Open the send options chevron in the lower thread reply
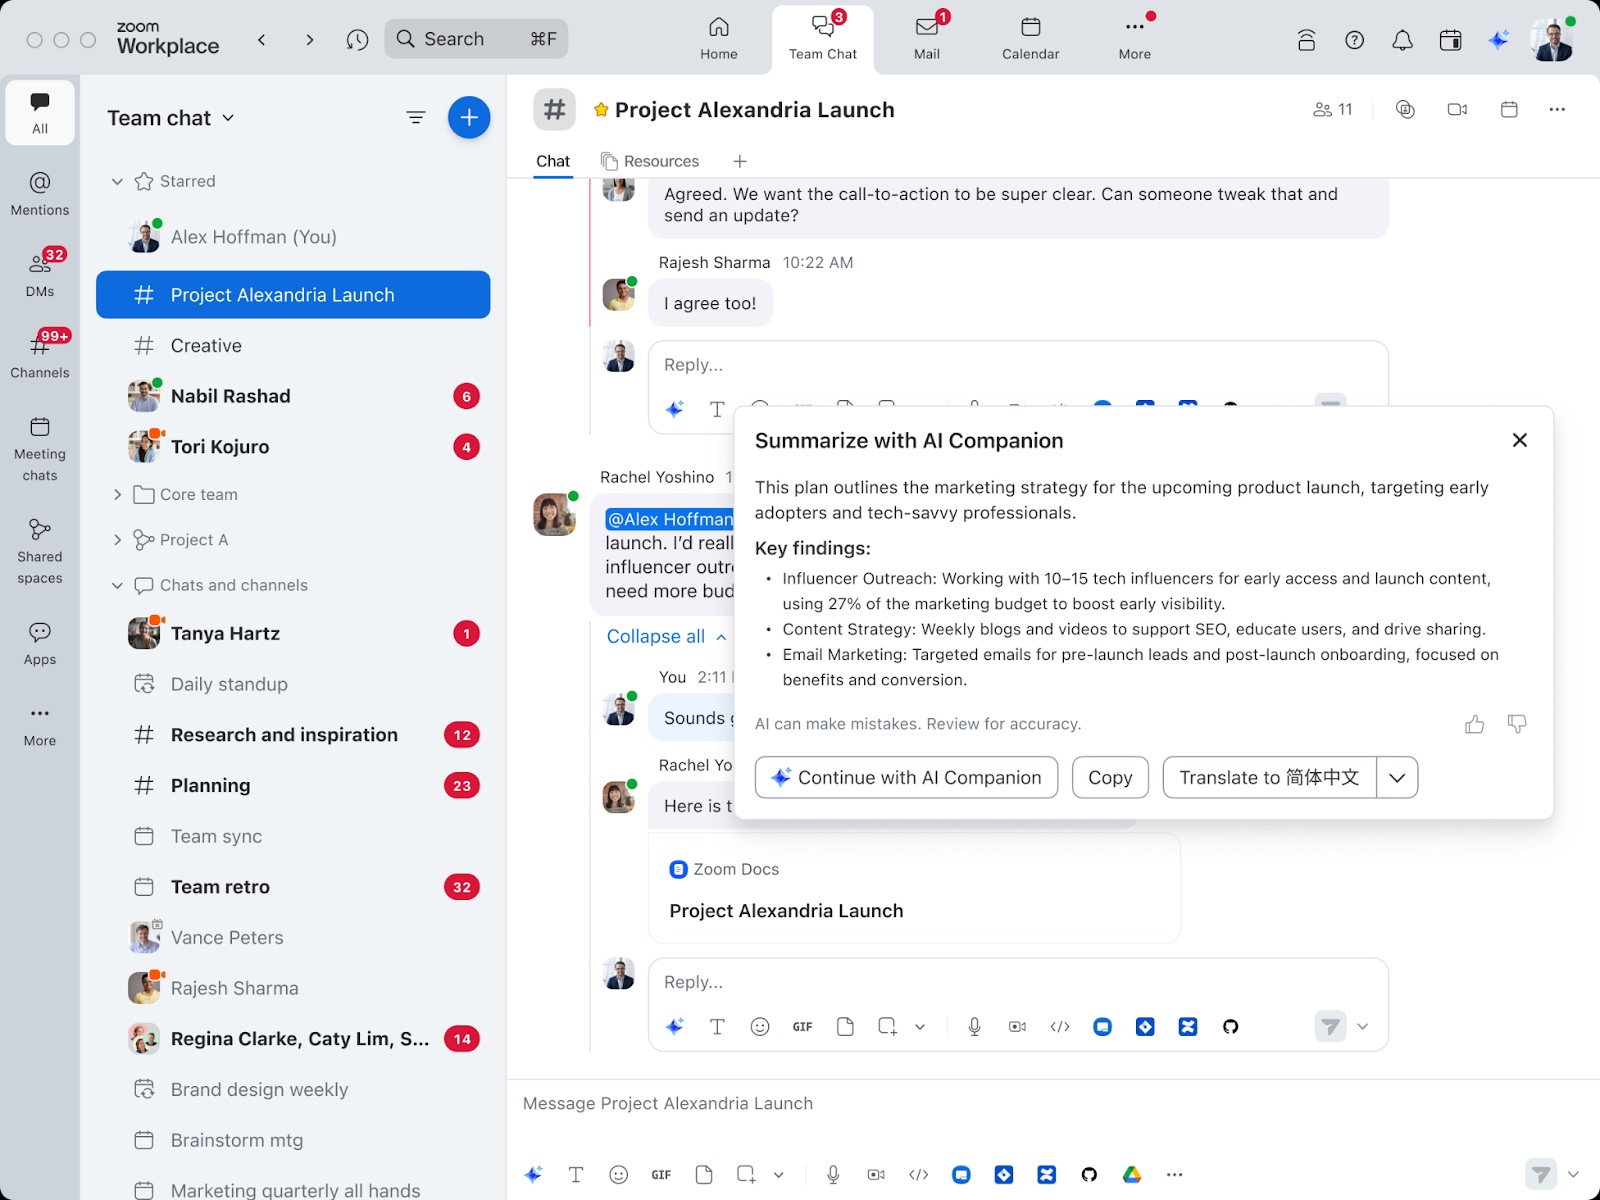This screenshot has width=1600, height=1200. click(x=1362, y=1026)
